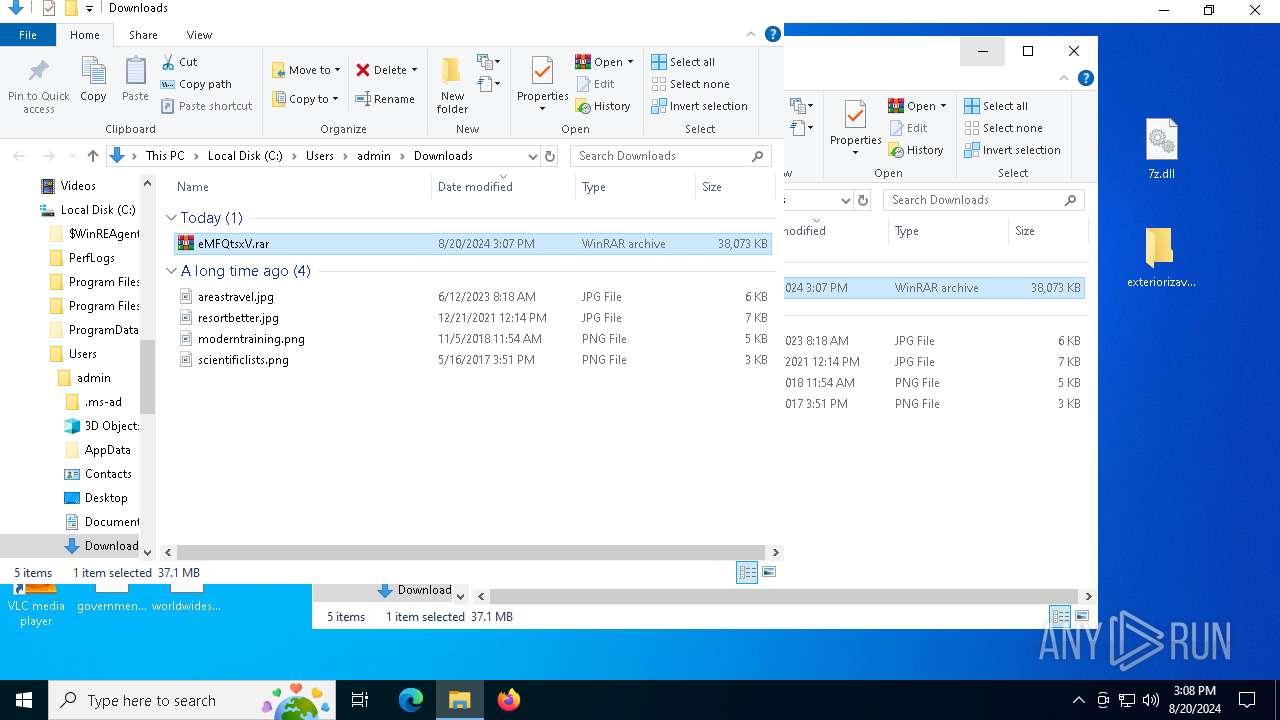The width and height of the screenshot is (1280, 720).
Task: Sort by Type column header
Action: (x=635, y=187)
